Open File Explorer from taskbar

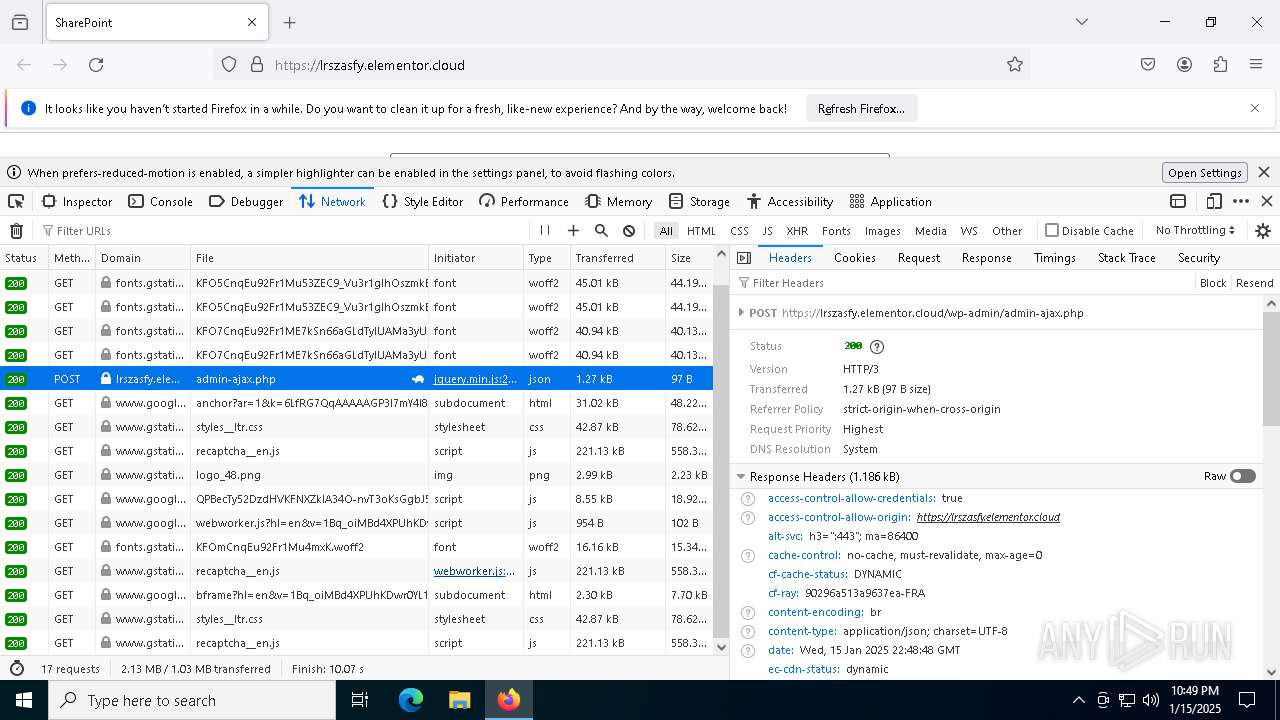(x=459, y=700)
